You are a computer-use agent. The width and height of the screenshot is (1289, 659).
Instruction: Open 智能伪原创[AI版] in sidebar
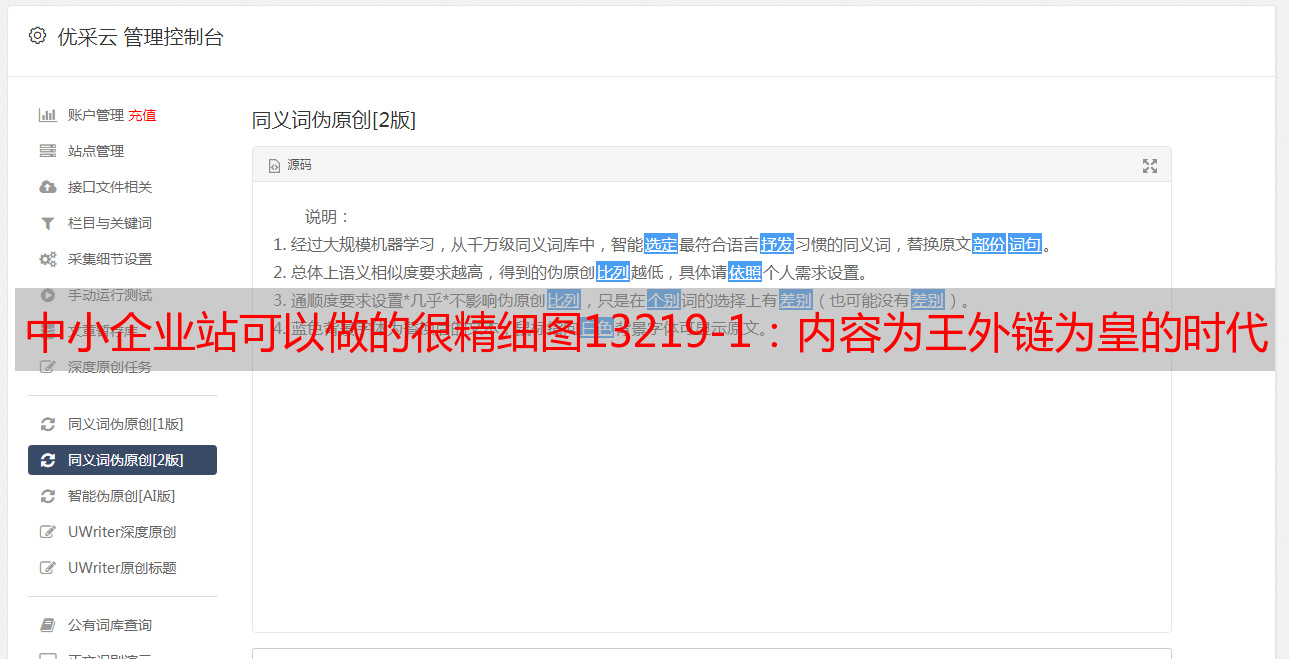[122, 496]
